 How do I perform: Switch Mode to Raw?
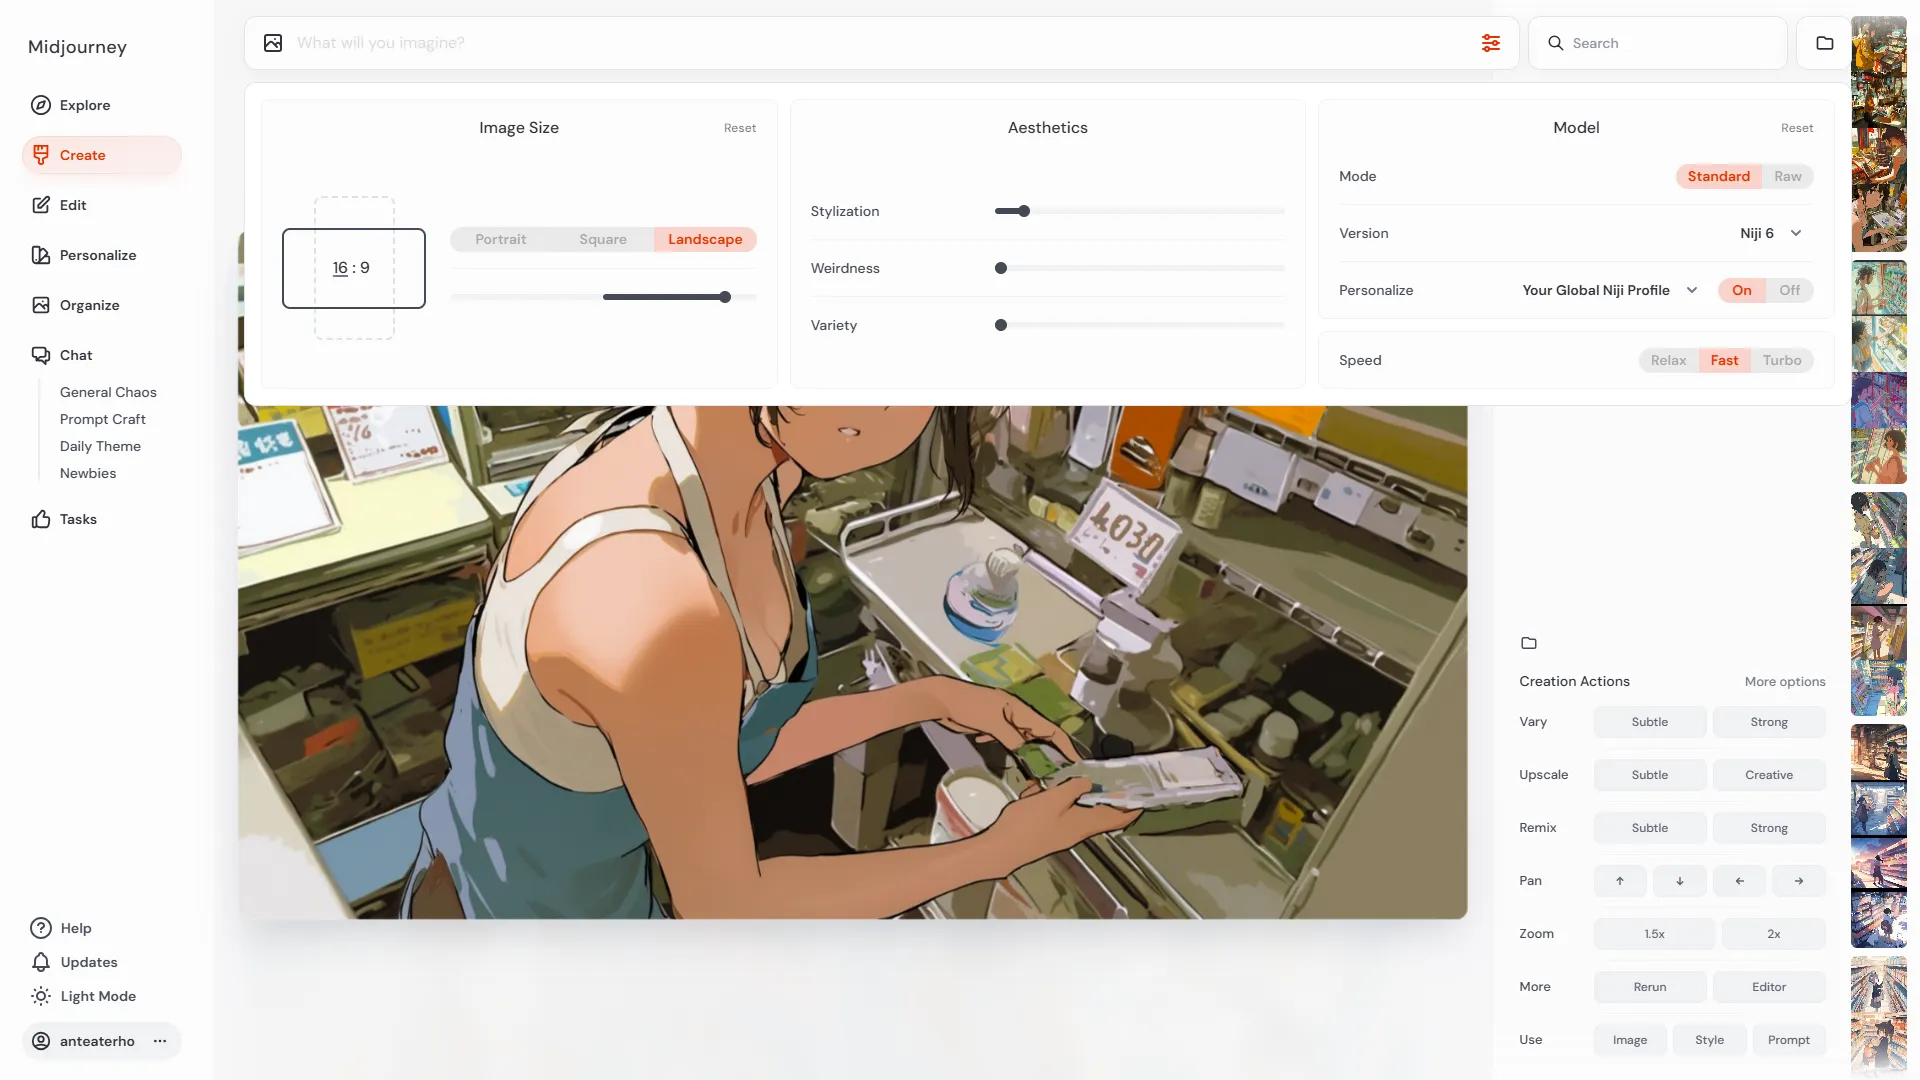pos(1787,176)
